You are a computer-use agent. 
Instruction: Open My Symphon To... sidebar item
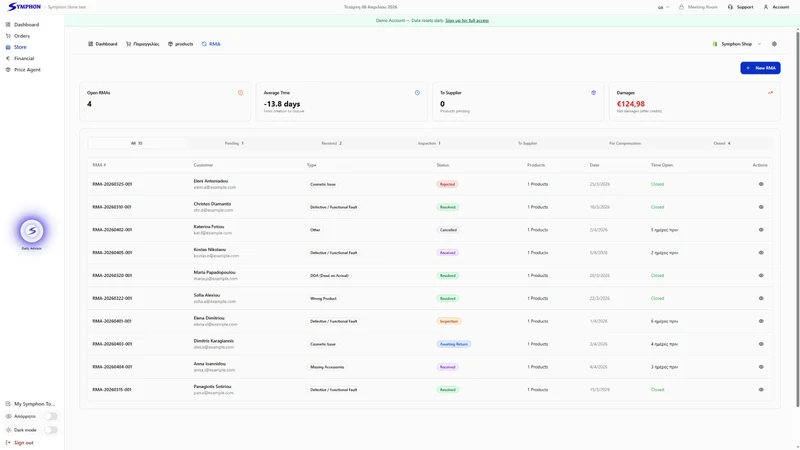[x=30, y=404]
